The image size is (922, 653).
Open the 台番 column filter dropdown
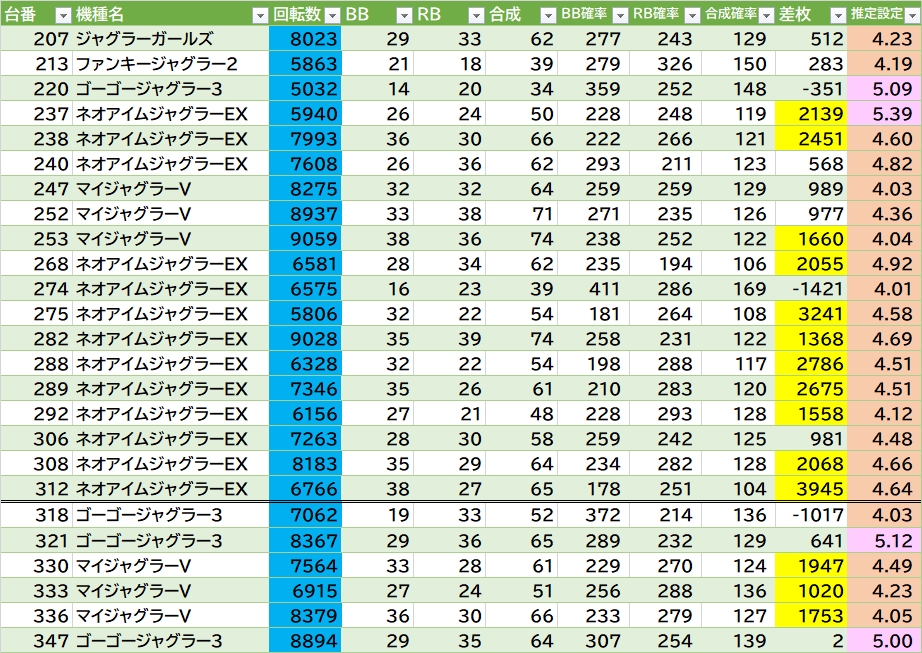point(62,15)
